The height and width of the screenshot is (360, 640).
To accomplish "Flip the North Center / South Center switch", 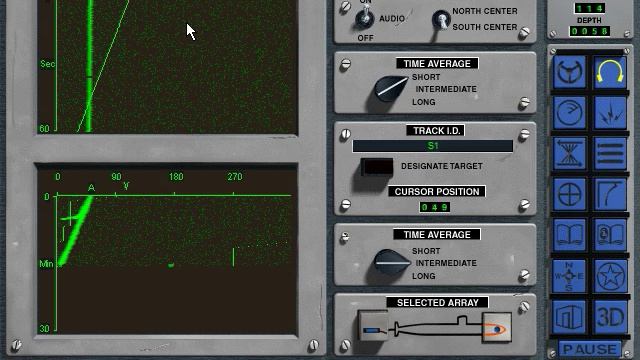I will (x=441, y=19).
